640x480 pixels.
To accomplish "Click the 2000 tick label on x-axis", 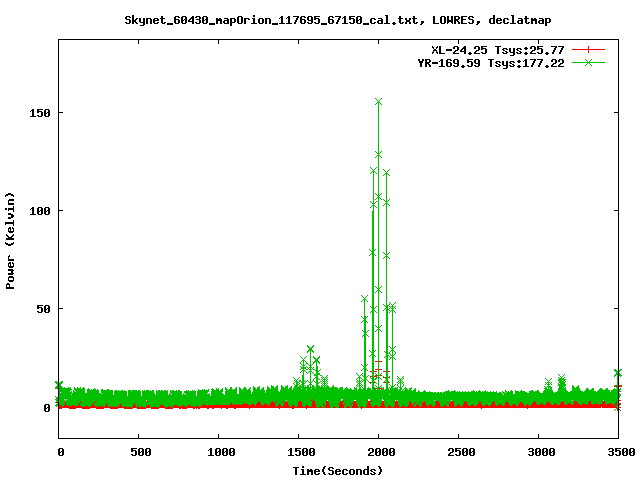I will coord(381,452).
